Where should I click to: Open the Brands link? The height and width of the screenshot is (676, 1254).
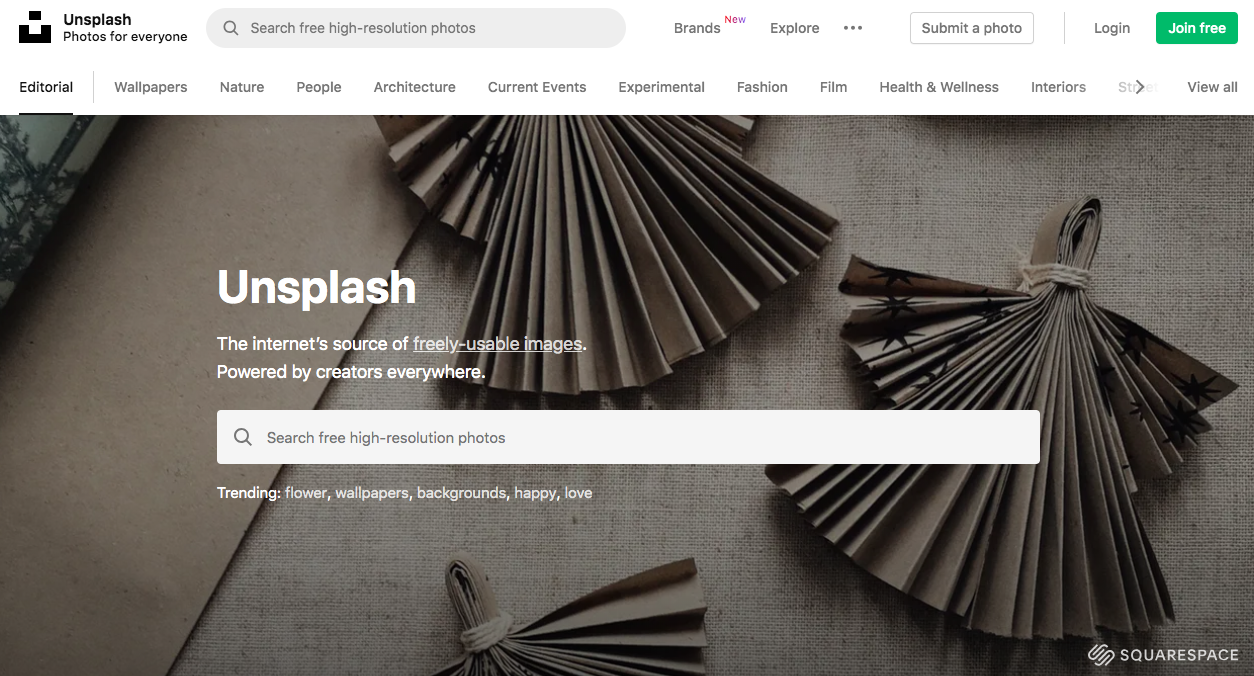click(x=697, y=28)
